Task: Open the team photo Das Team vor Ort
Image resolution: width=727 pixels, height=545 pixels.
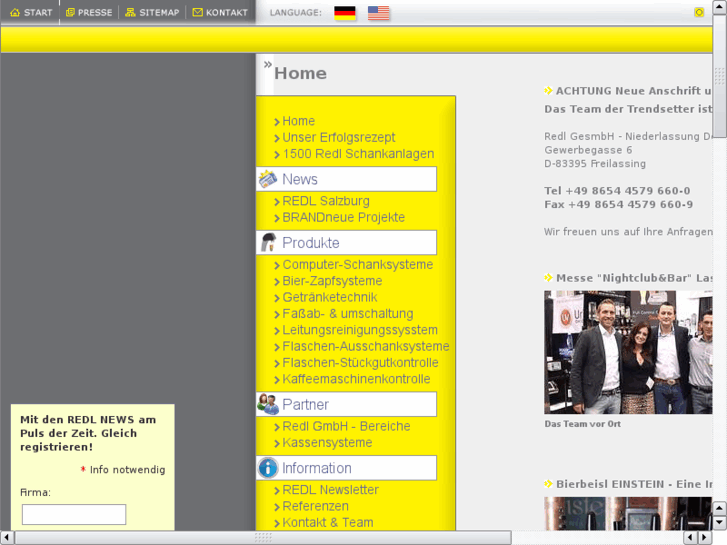Action: [628, 352]
